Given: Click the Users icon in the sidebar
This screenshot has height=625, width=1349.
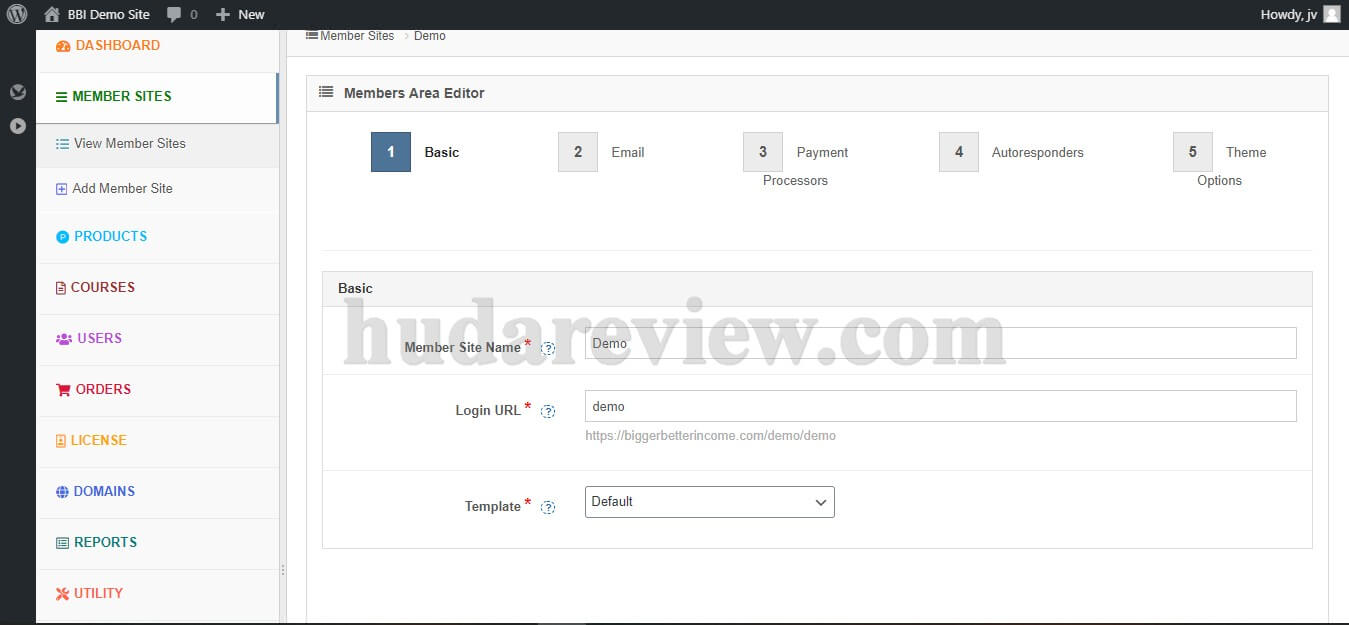Looking at the screenshot, I should (x=62, y=338).
